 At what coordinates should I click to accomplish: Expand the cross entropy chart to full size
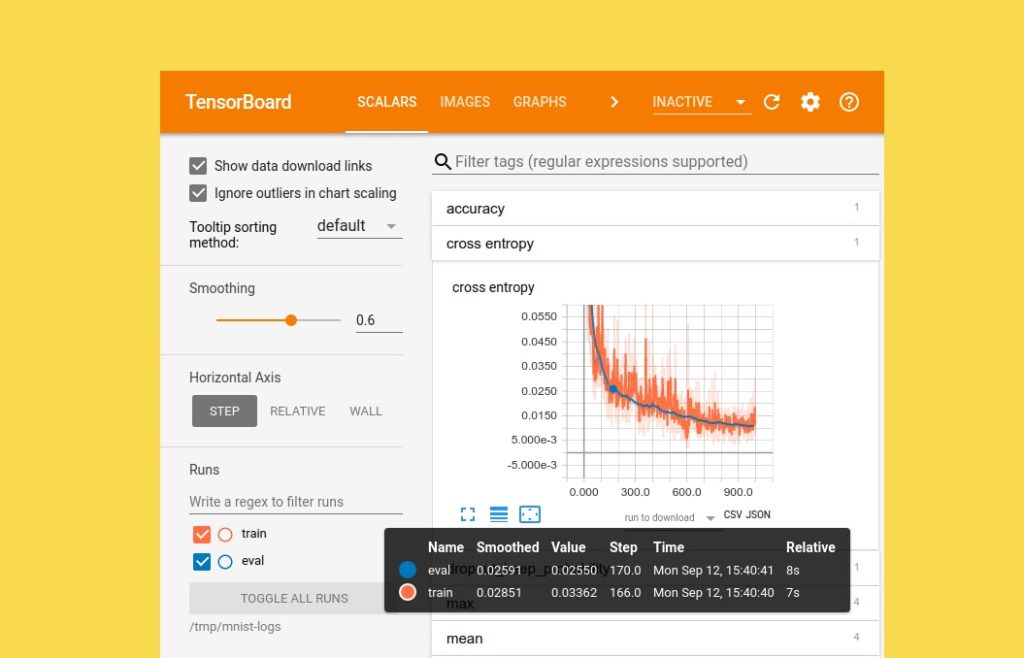coord(468,514)
